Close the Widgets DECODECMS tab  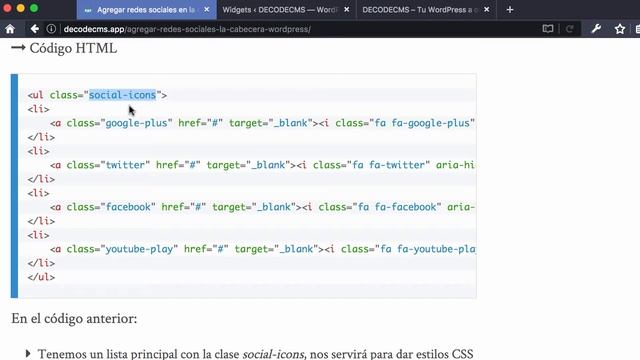tap(347, 9)
